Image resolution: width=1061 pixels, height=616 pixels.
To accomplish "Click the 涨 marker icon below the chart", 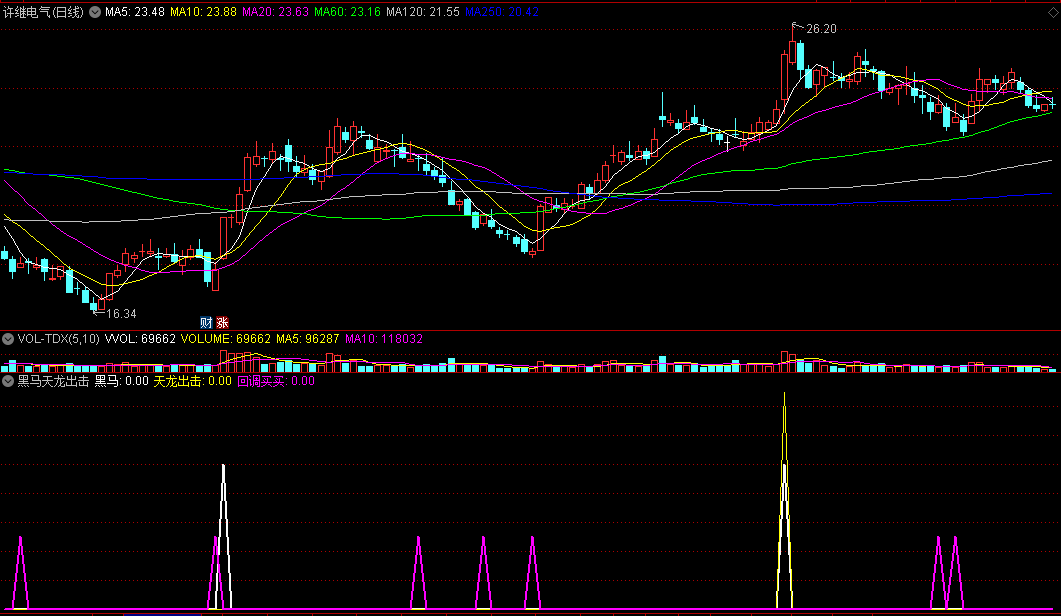I will [222, 323].
